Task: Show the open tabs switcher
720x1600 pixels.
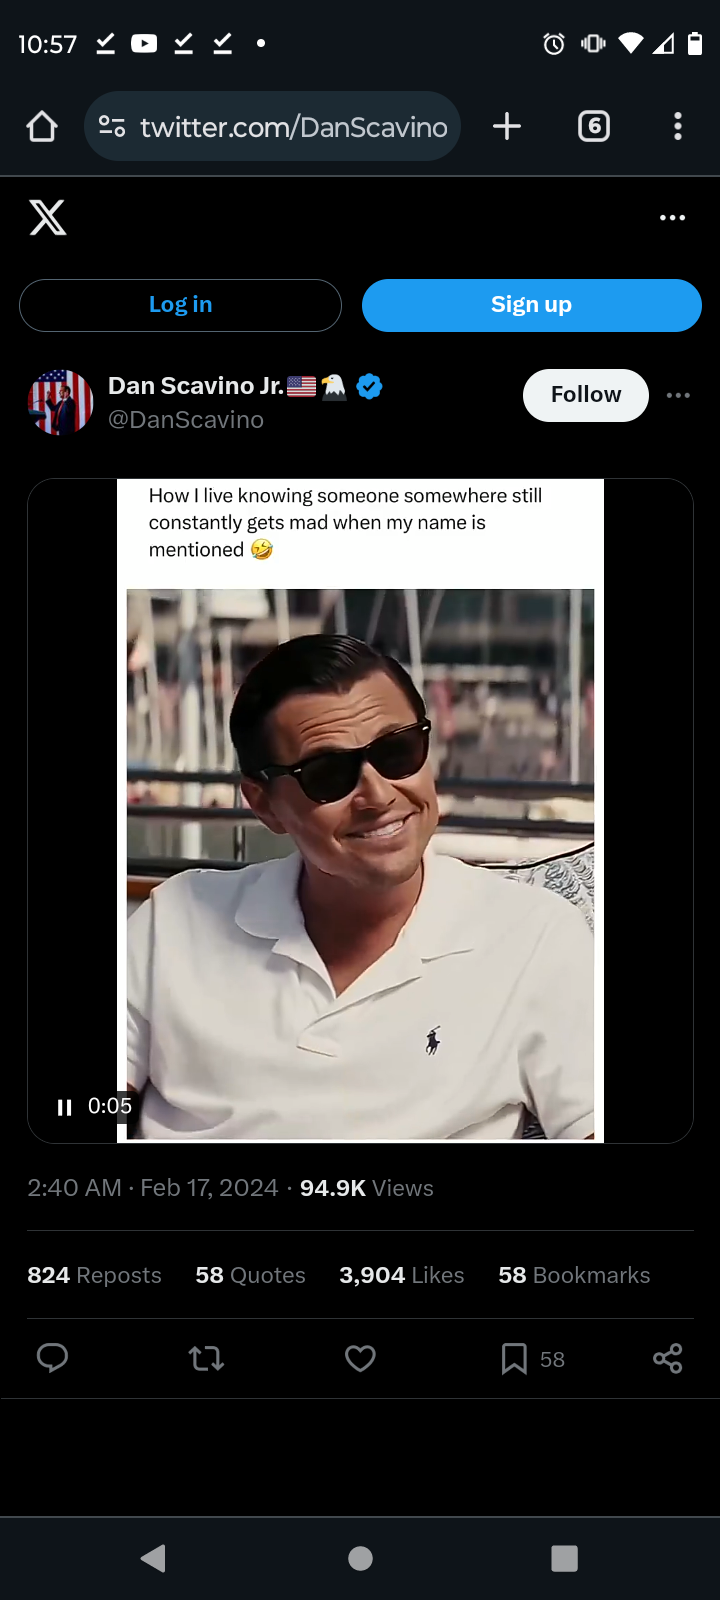Action: point(594,126)
